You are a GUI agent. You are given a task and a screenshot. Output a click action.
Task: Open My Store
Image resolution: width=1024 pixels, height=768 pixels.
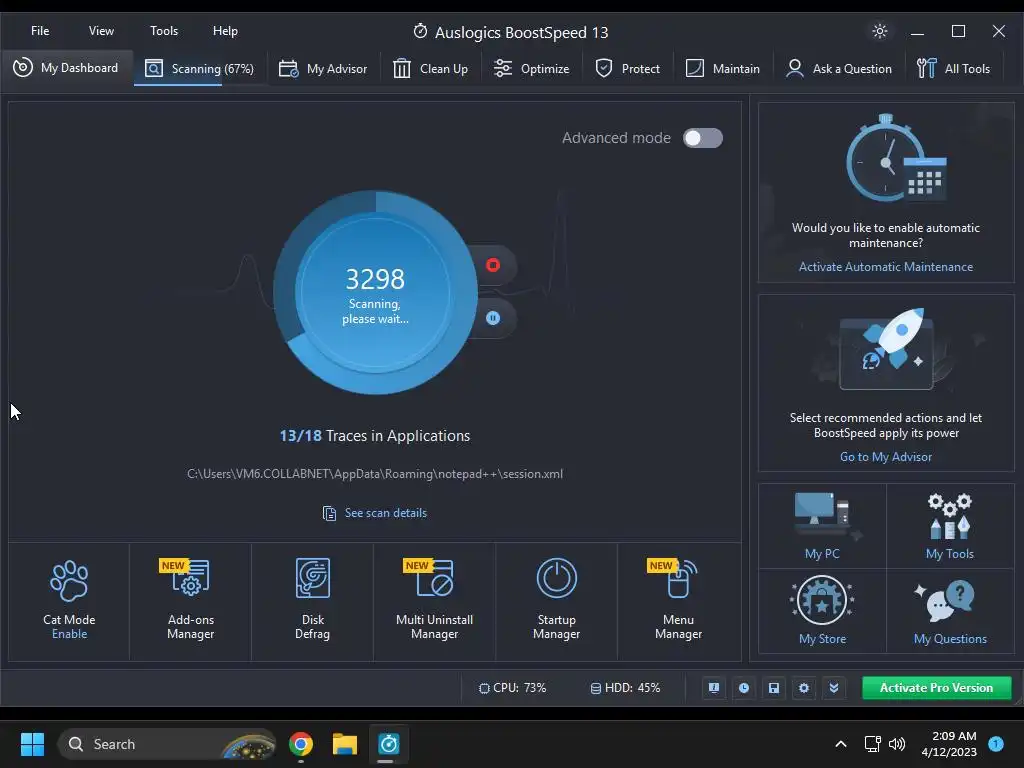pyautogui.click(x=822, y=610)
